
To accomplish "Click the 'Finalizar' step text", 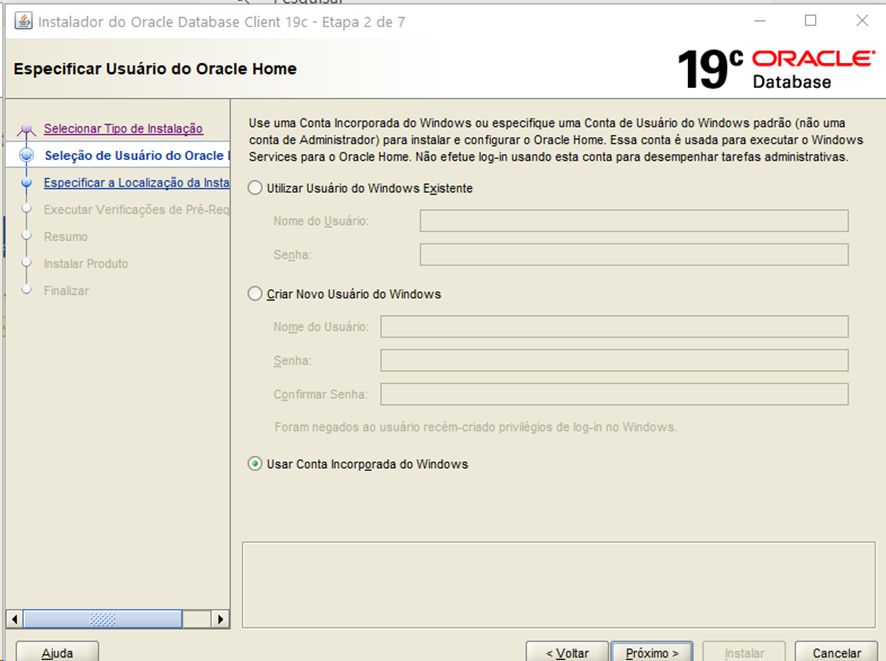I will coord(66,291).
